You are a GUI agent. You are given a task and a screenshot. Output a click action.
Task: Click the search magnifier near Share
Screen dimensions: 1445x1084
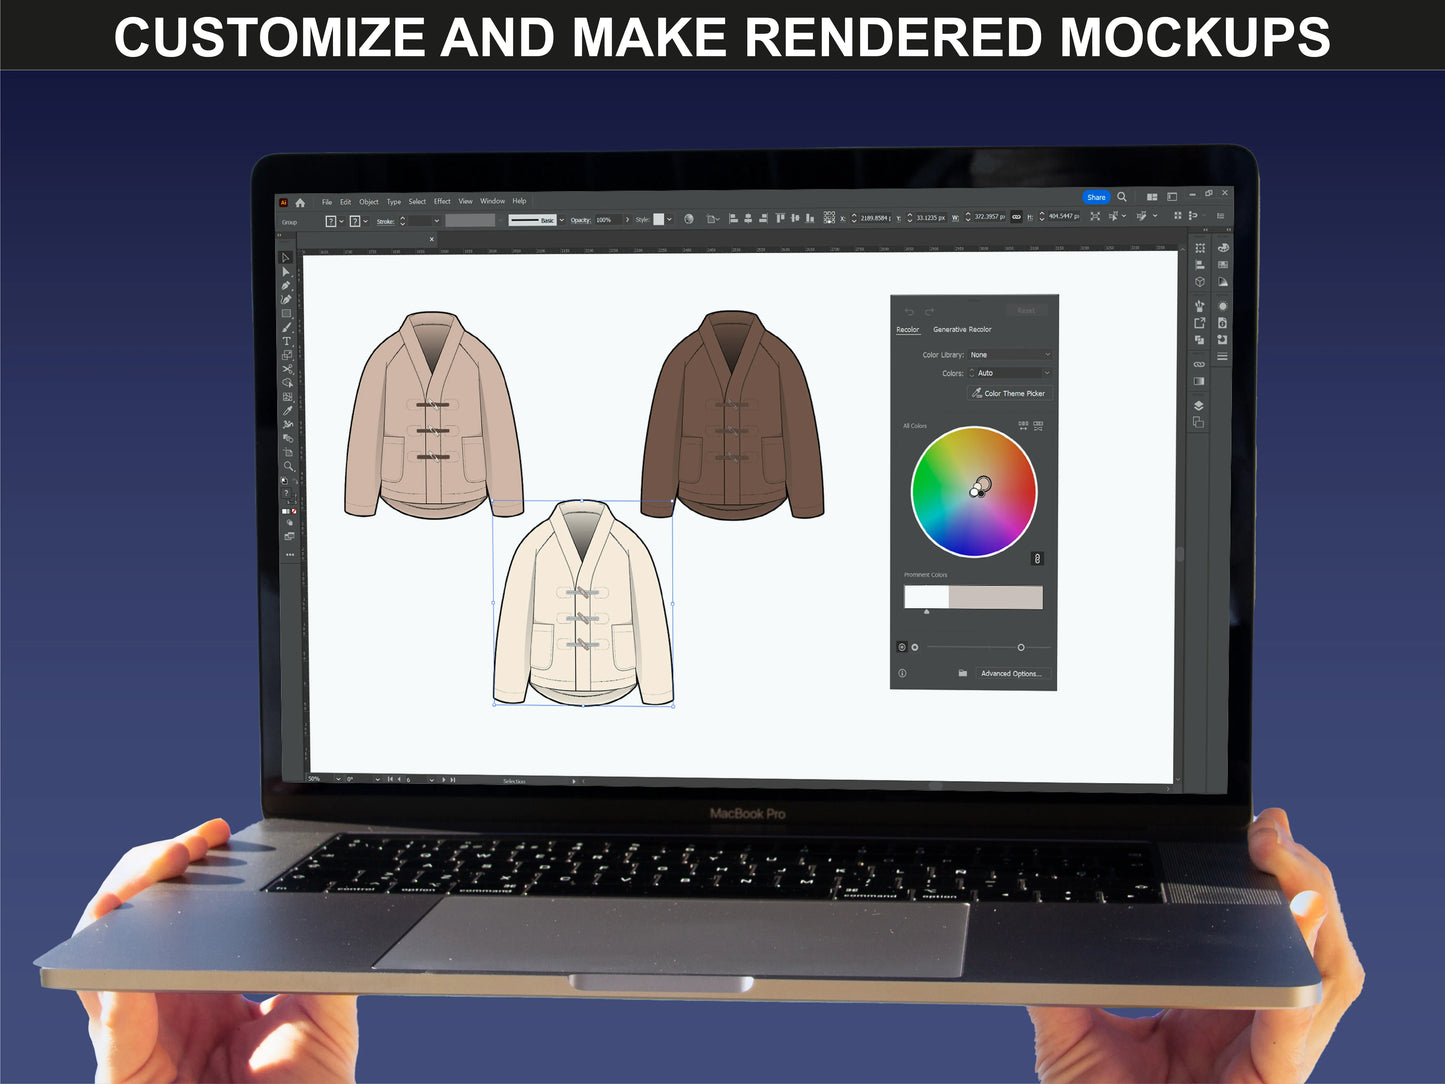[1122, 197]
